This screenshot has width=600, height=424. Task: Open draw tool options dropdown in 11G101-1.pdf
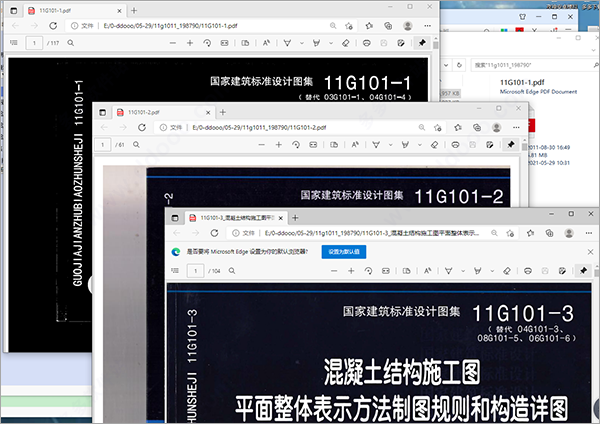(302, 43)
